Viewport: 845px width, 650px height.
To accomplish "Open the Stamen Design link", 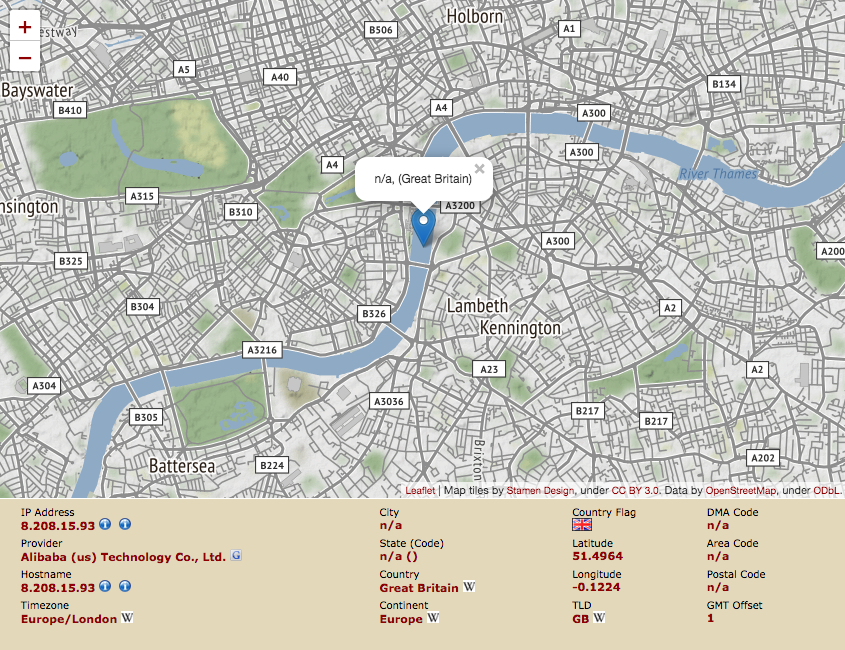I will click(x=540, y=490).
